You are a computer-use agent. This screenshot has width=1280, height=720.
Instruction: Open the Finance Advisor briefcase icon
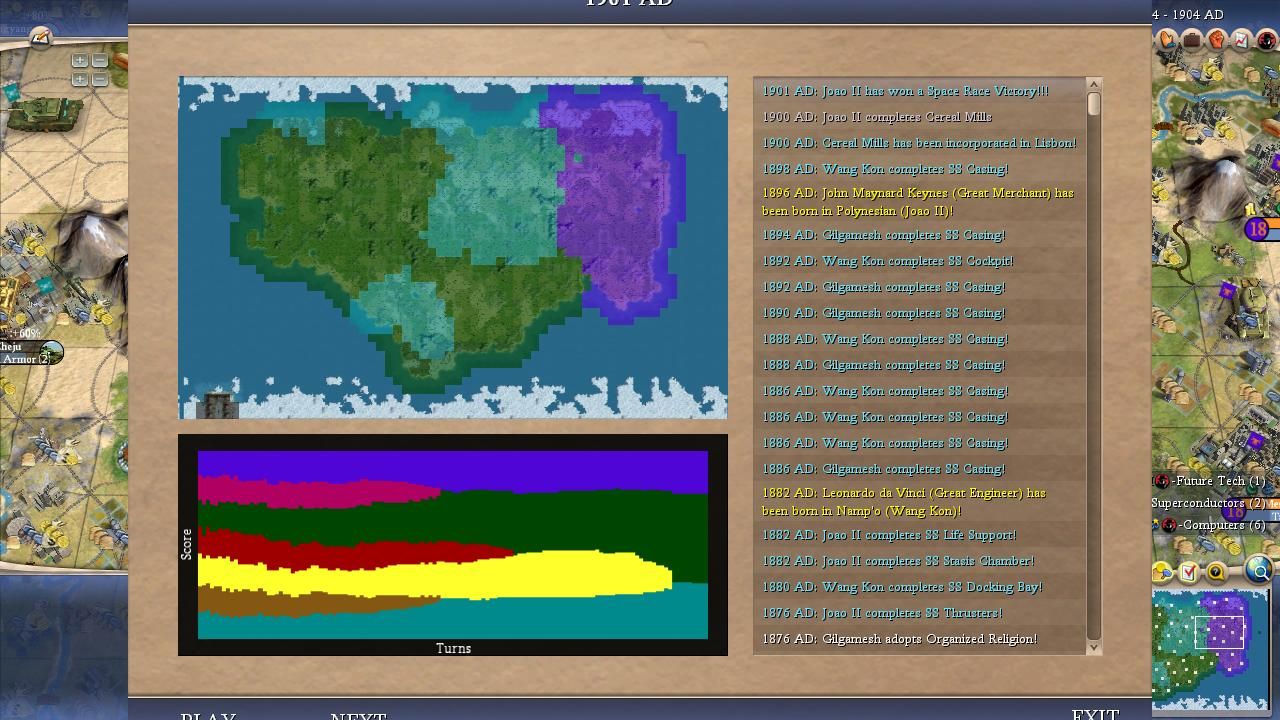point(1192,40)
